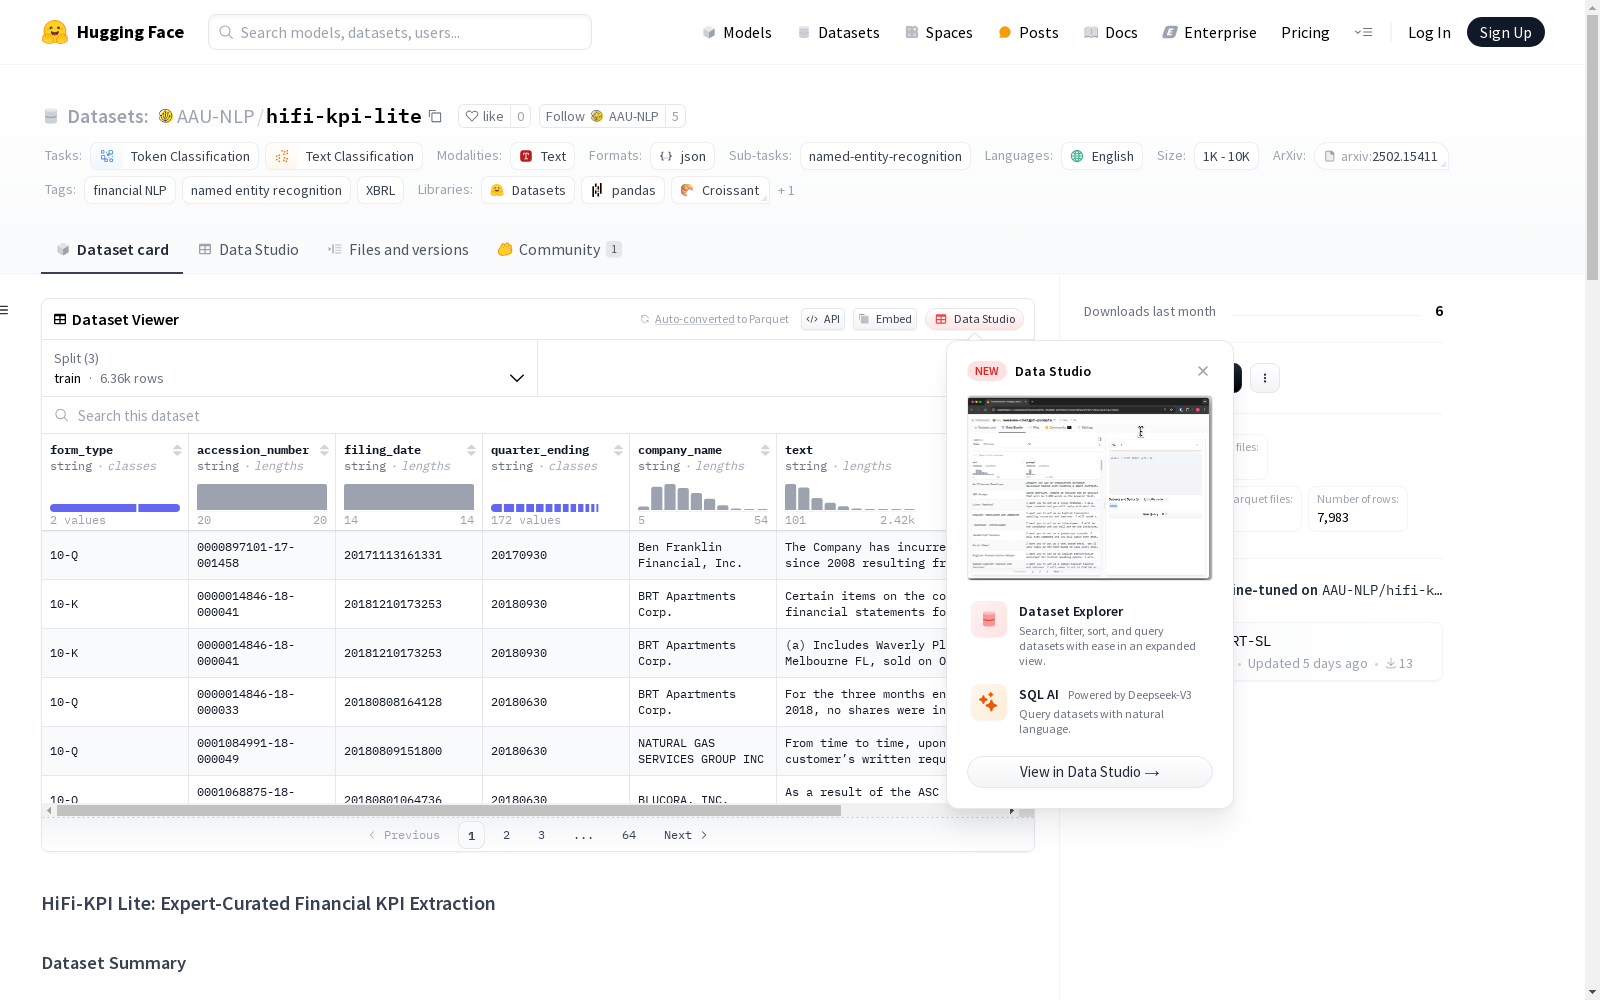Screen dimensions: 1600x1000
Task: Expand the Split train dropdown
Action: [290, 368]
